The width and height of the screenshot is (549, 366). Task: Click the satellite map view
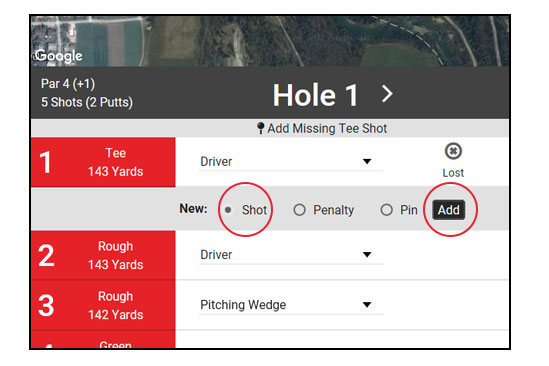click(270, 41)
